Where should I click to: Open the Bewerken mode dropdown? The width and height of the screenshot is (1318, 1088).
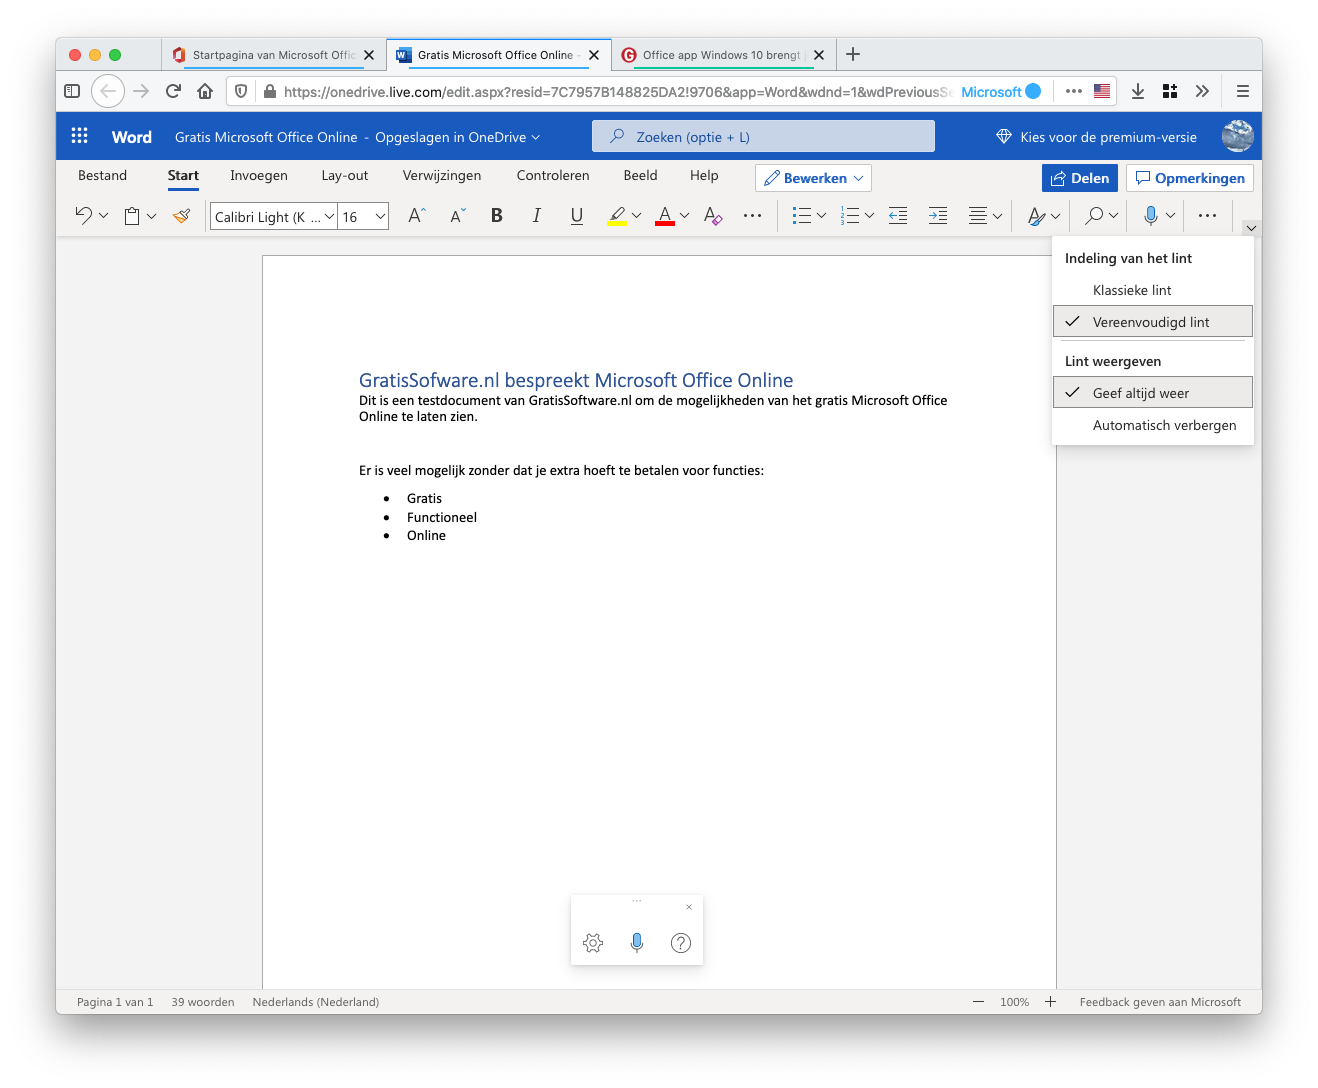pos(813,178)
